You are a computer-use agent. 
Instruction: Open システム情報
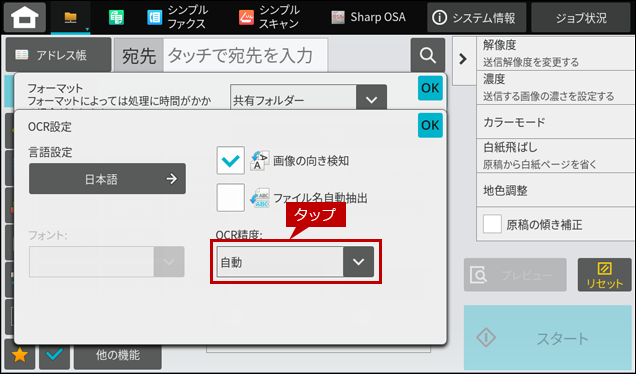tap(477, 17)
